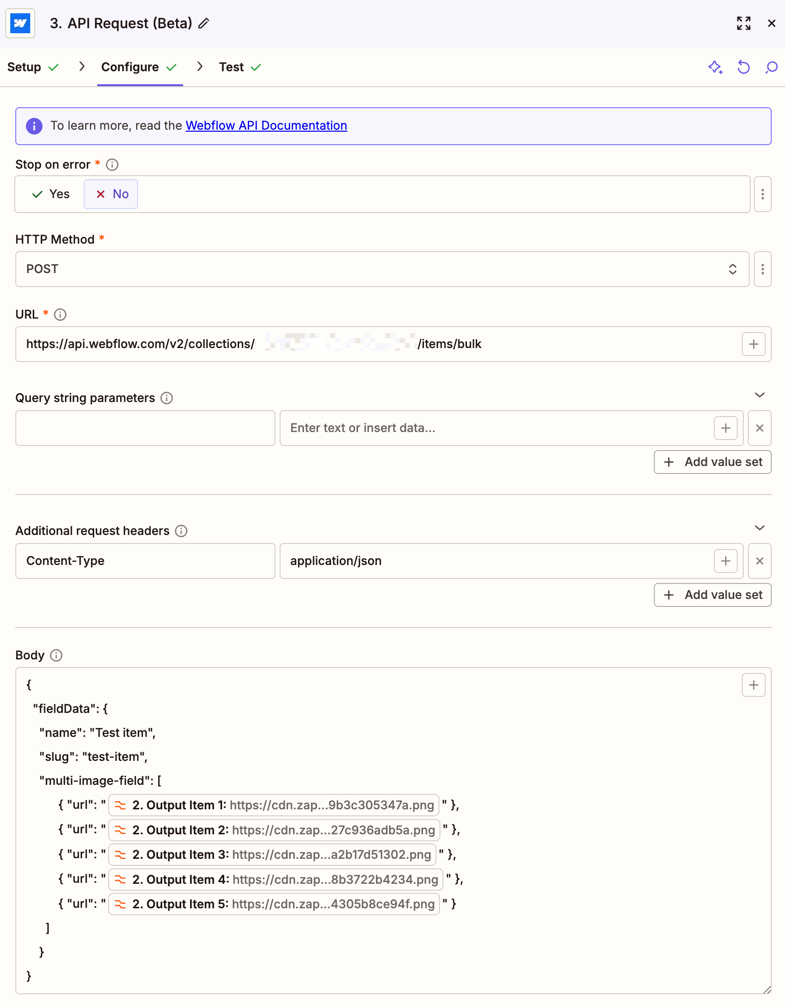
Task: Click the undo/refresh arrow icon
Action: click(x=743, y=67)
